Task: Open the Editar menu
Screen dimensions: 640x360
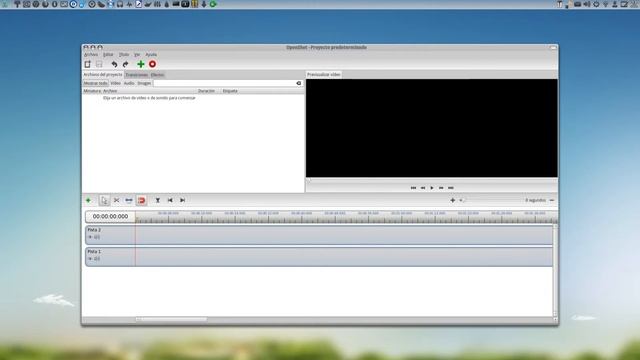Action: pyautogui.click(x=108, y=55)
